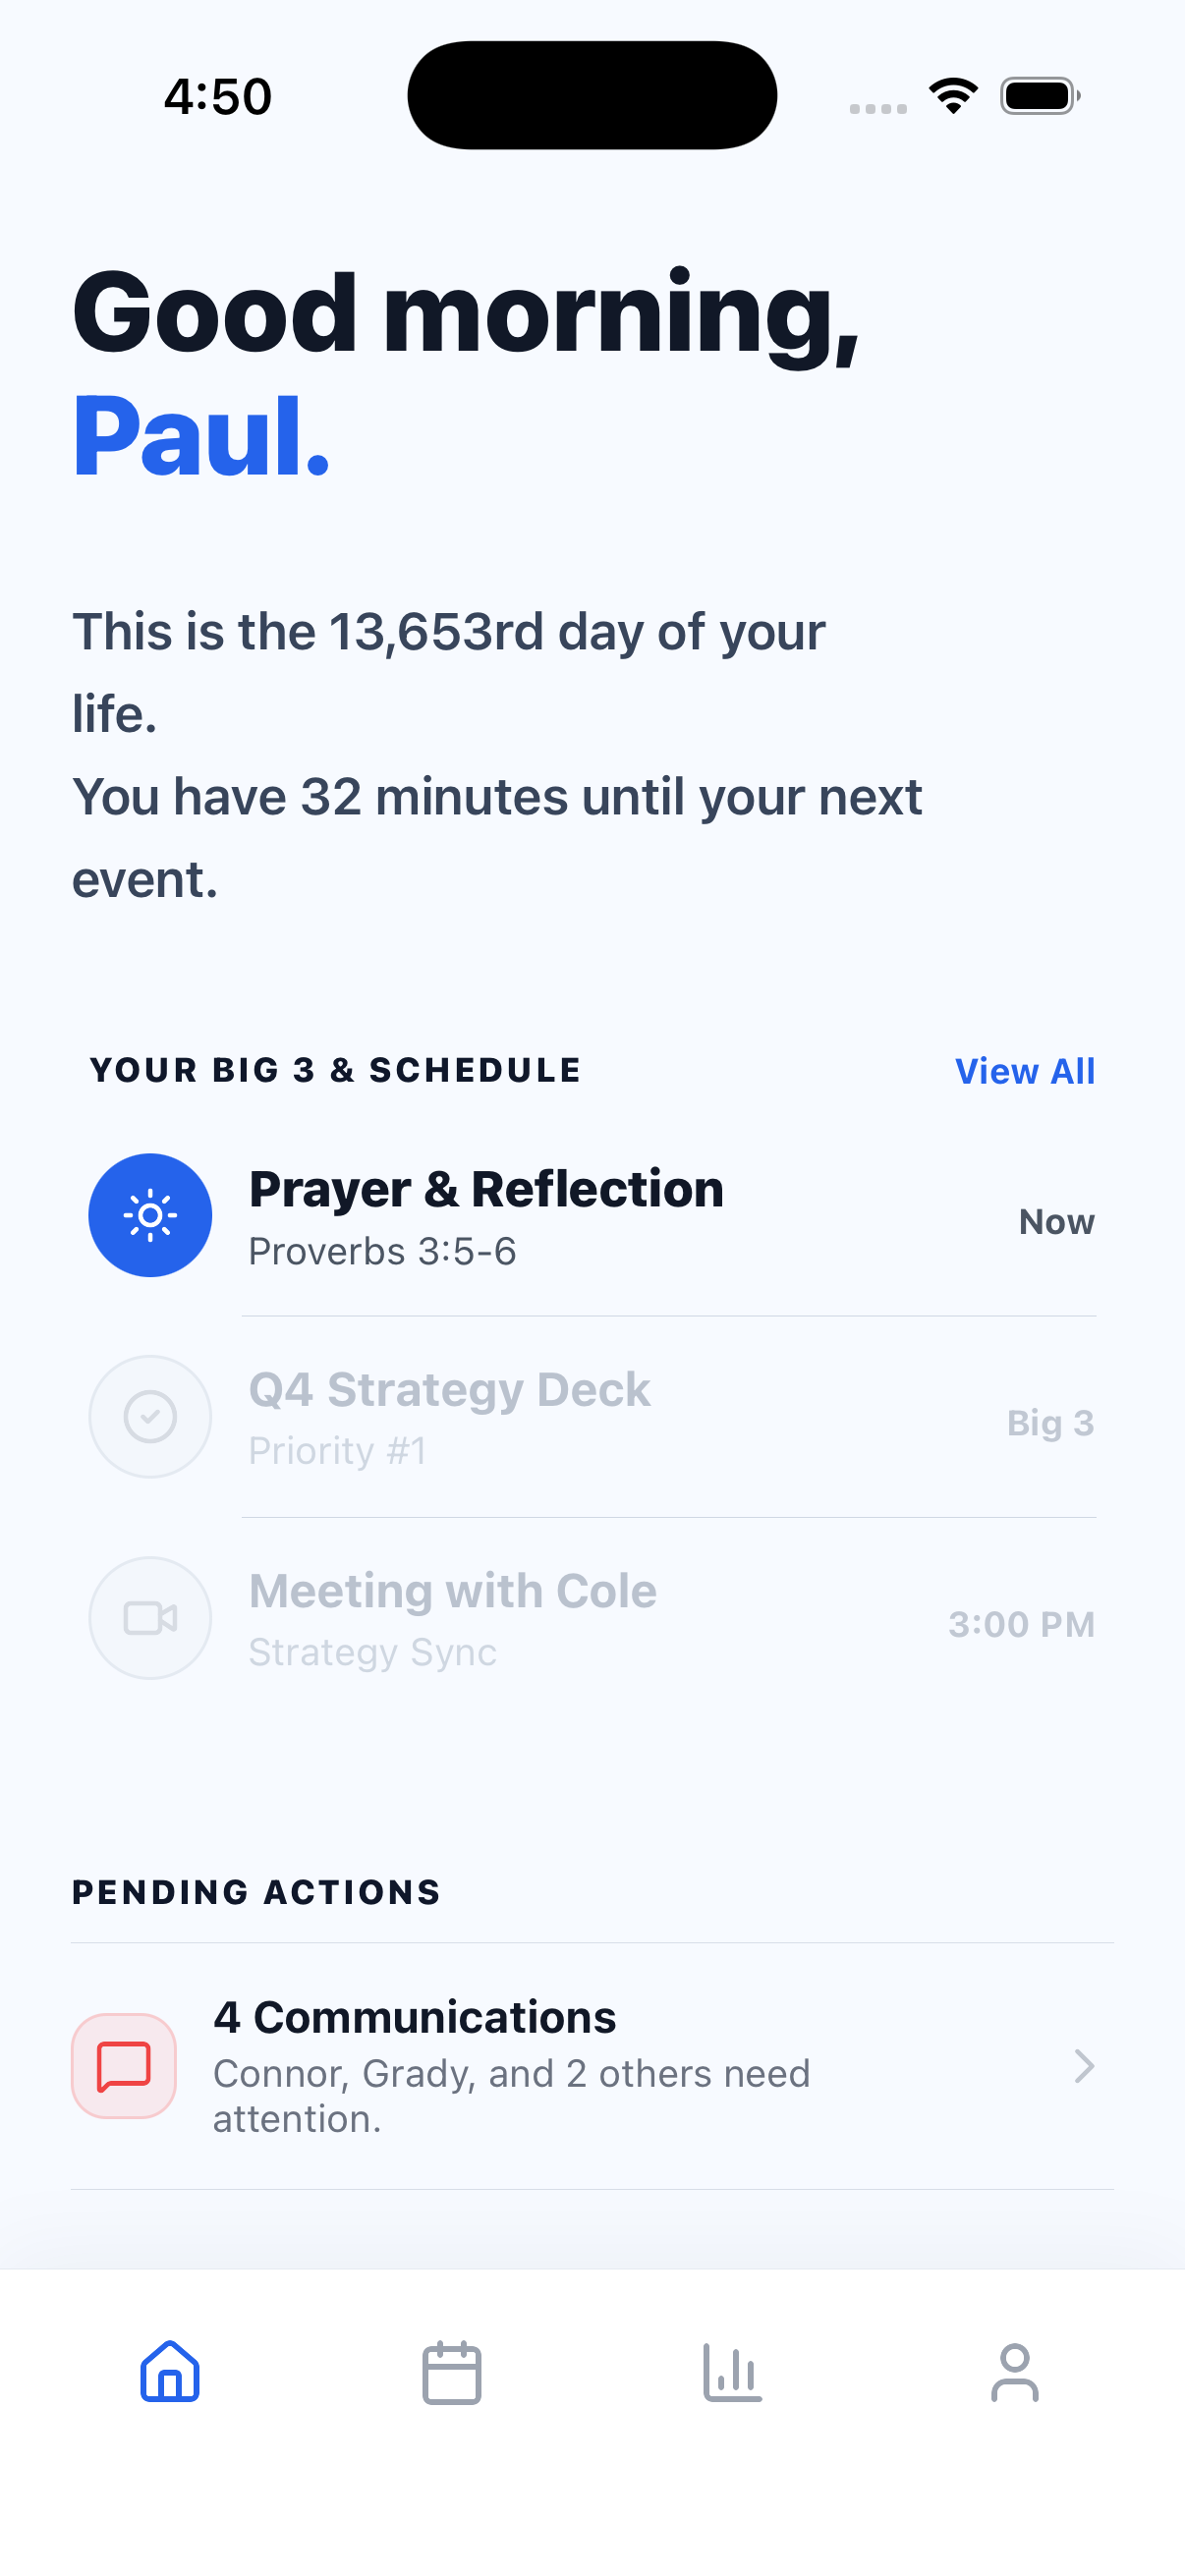Open the Prayer & Reflection item

pyautogui.click(x=486, y=1189)
